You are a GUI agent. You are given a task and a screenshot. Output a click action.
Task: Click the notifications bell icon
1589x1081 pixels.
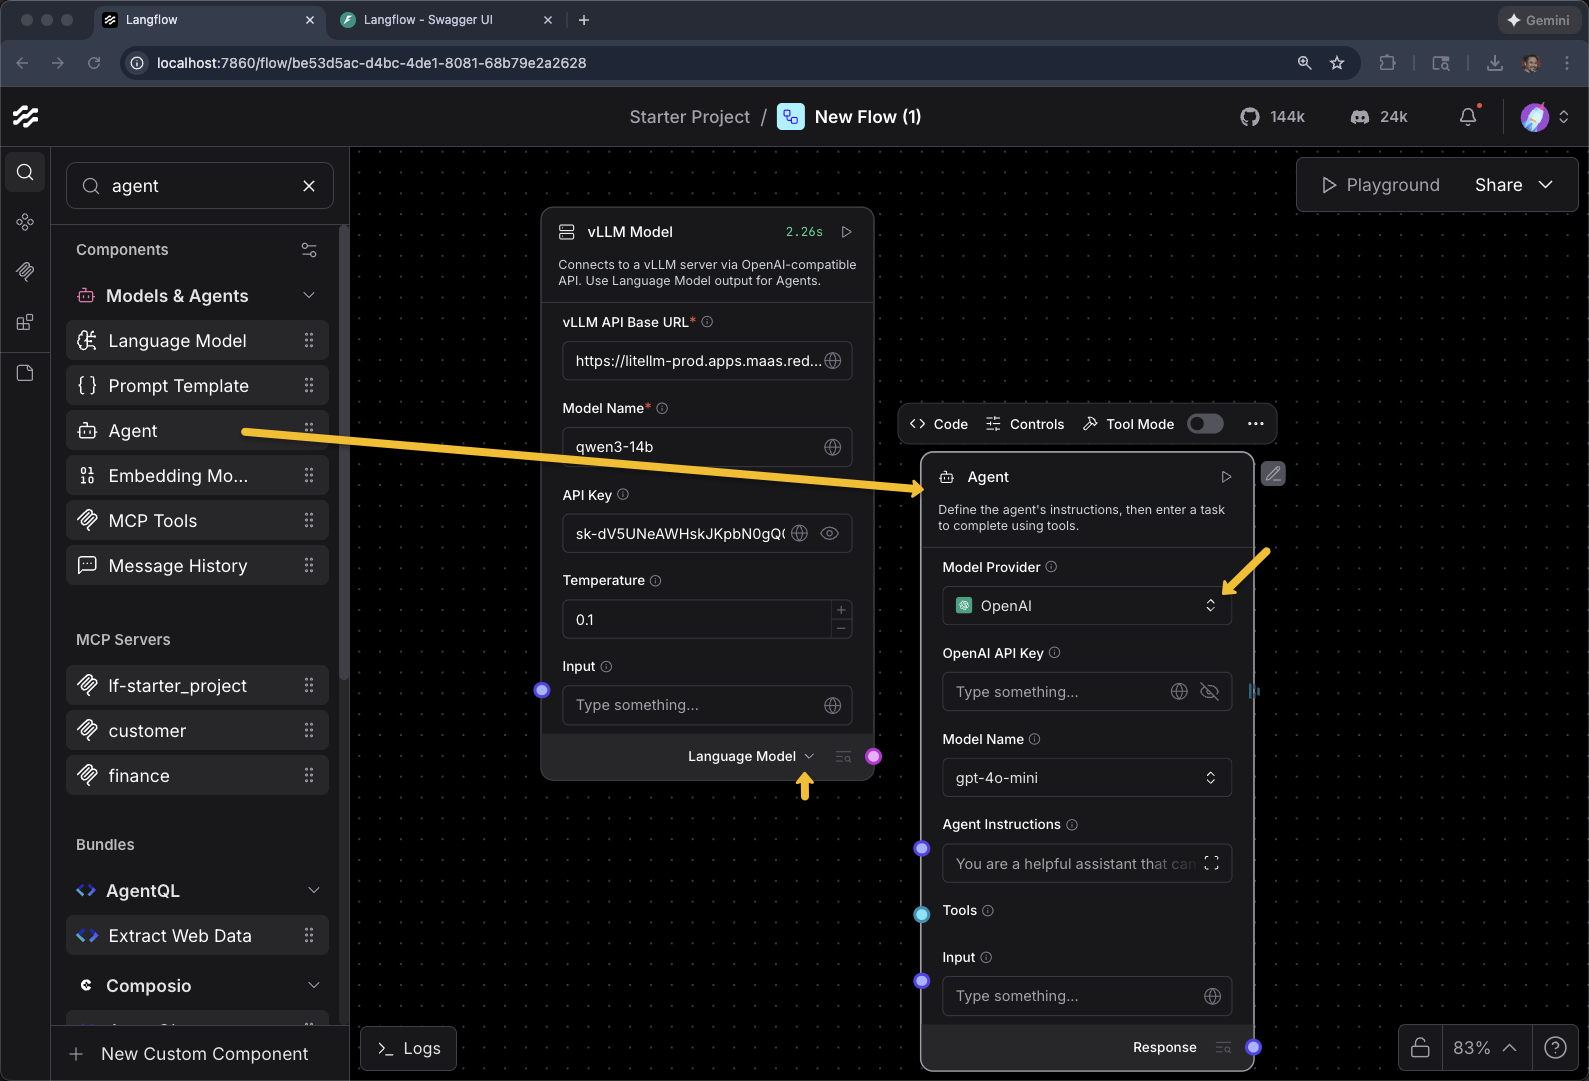click(x=1467, y=117)
